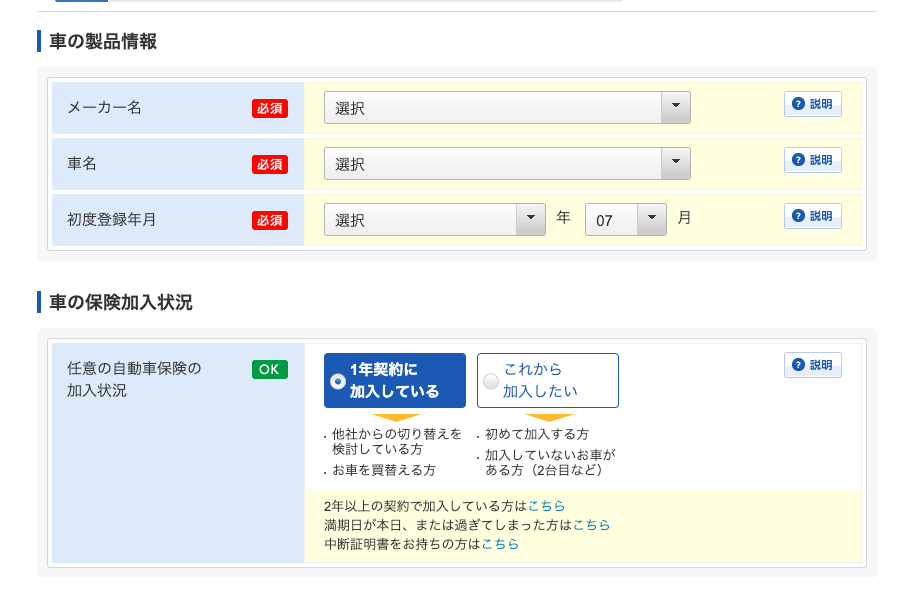The width and height of the screenshot is (904, 597).
Task: Click the text 初めて加入する方
Action: pyautogui.click(x=537, y=434)
